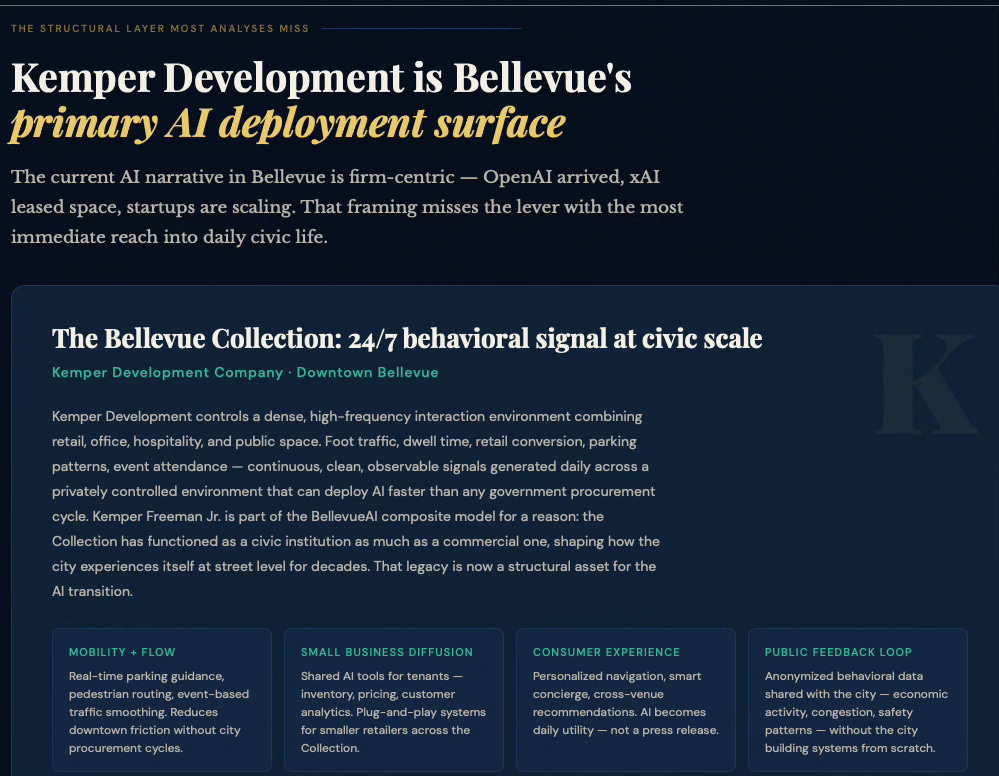Click the green 'Kemper Development Company · Downtown Bellevue' subtitle
This screenshot has height=776, width=999.
(245, 373)
